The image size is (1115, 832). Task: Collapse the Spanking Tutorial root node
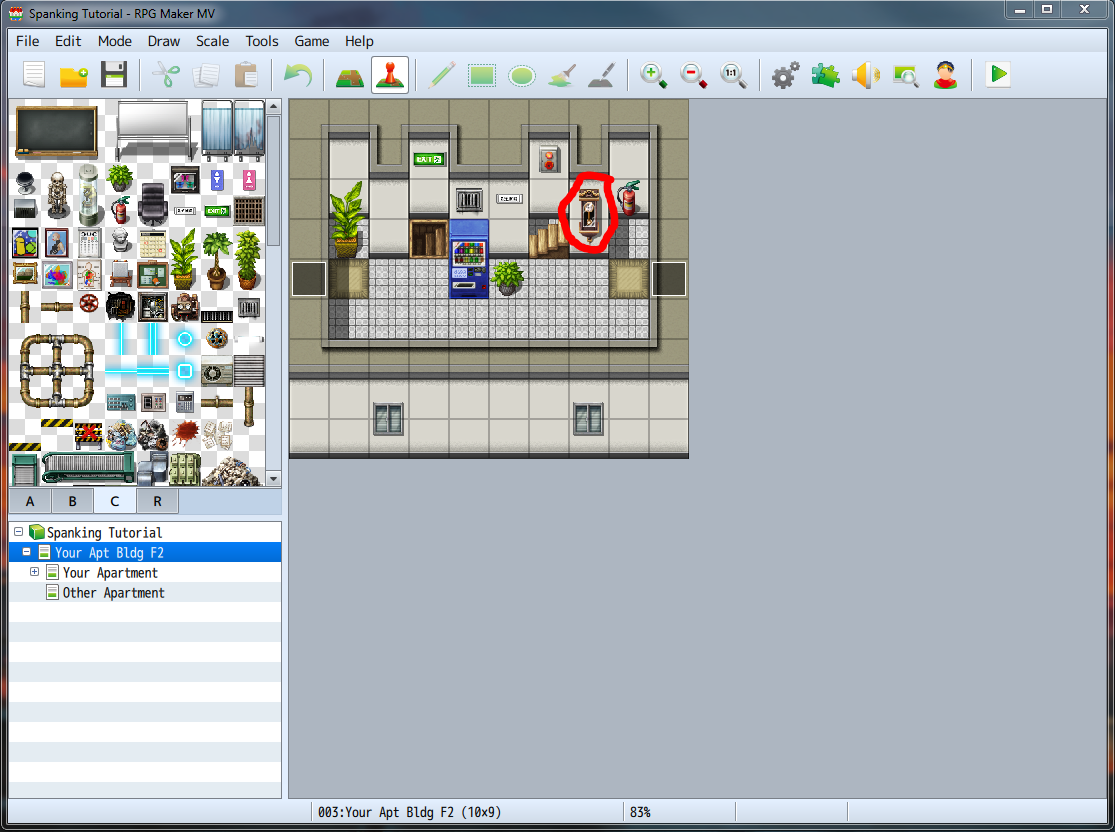(18, 532)
